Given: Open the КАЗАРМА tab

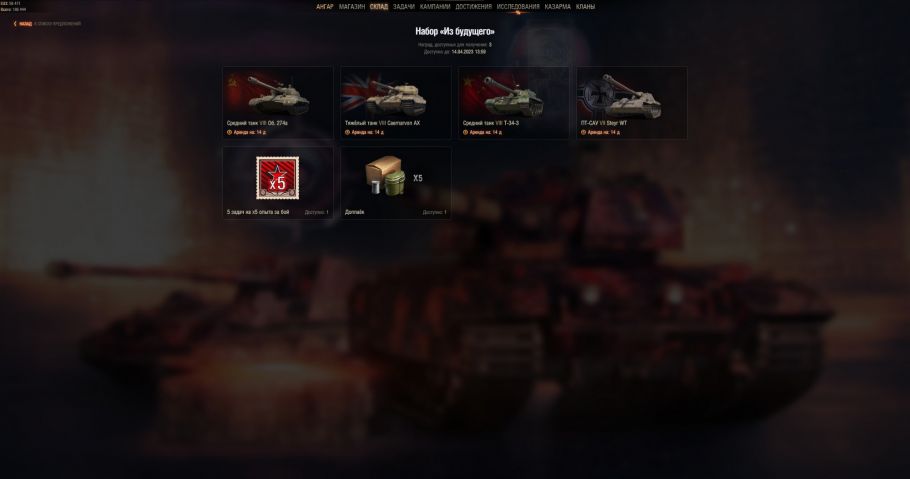Looking at the screenshot, I should tap(558, 7).
